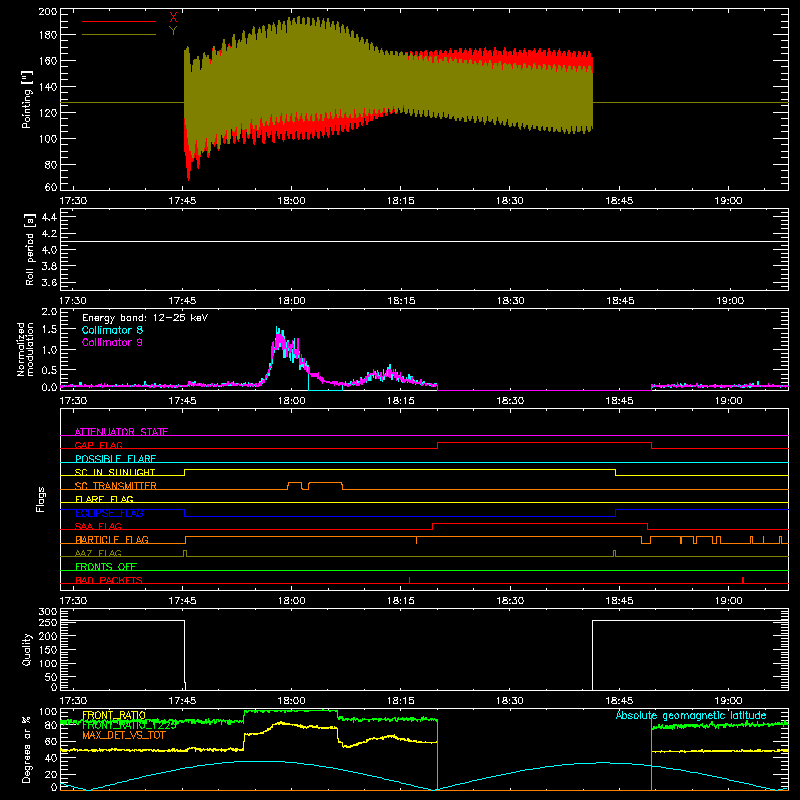
Task: Click the orange MAX_DET_VS_TOT legend label
Action: [123, 735]
